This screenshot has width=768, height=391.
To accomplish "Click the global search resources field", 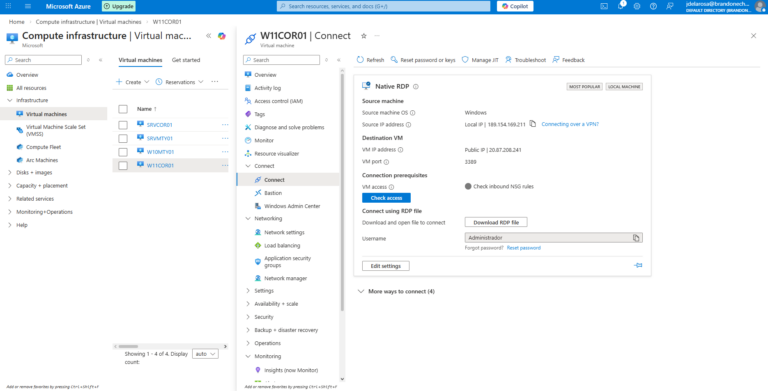I will coord(384,6).
